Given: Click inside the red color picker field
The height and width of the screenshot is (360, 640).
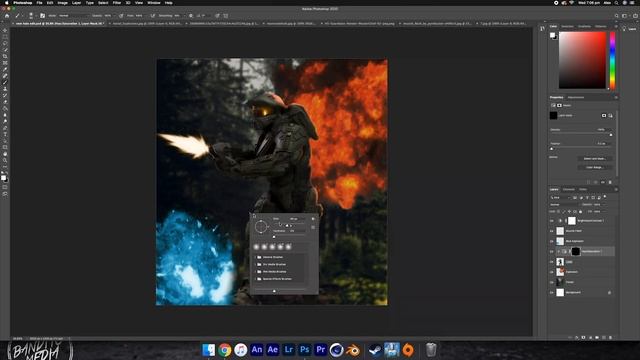Looking at the screenshot, I should (x=582, y=60).
